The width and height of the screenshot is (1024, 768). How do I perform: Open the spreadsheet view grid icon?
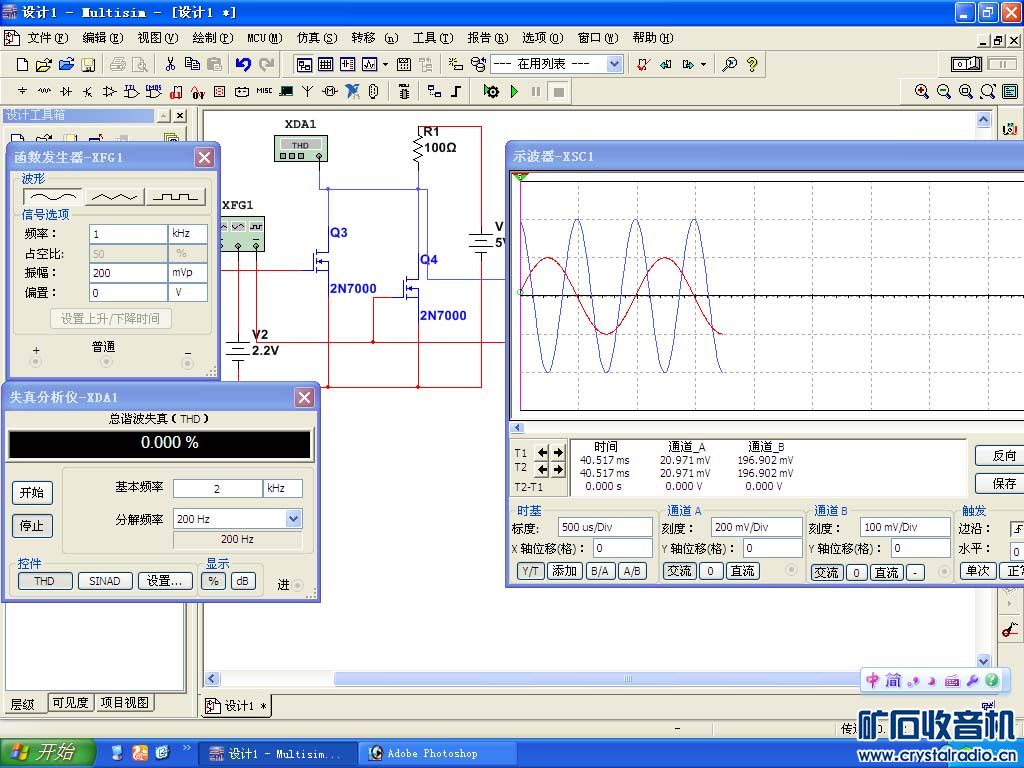(325, 64)
